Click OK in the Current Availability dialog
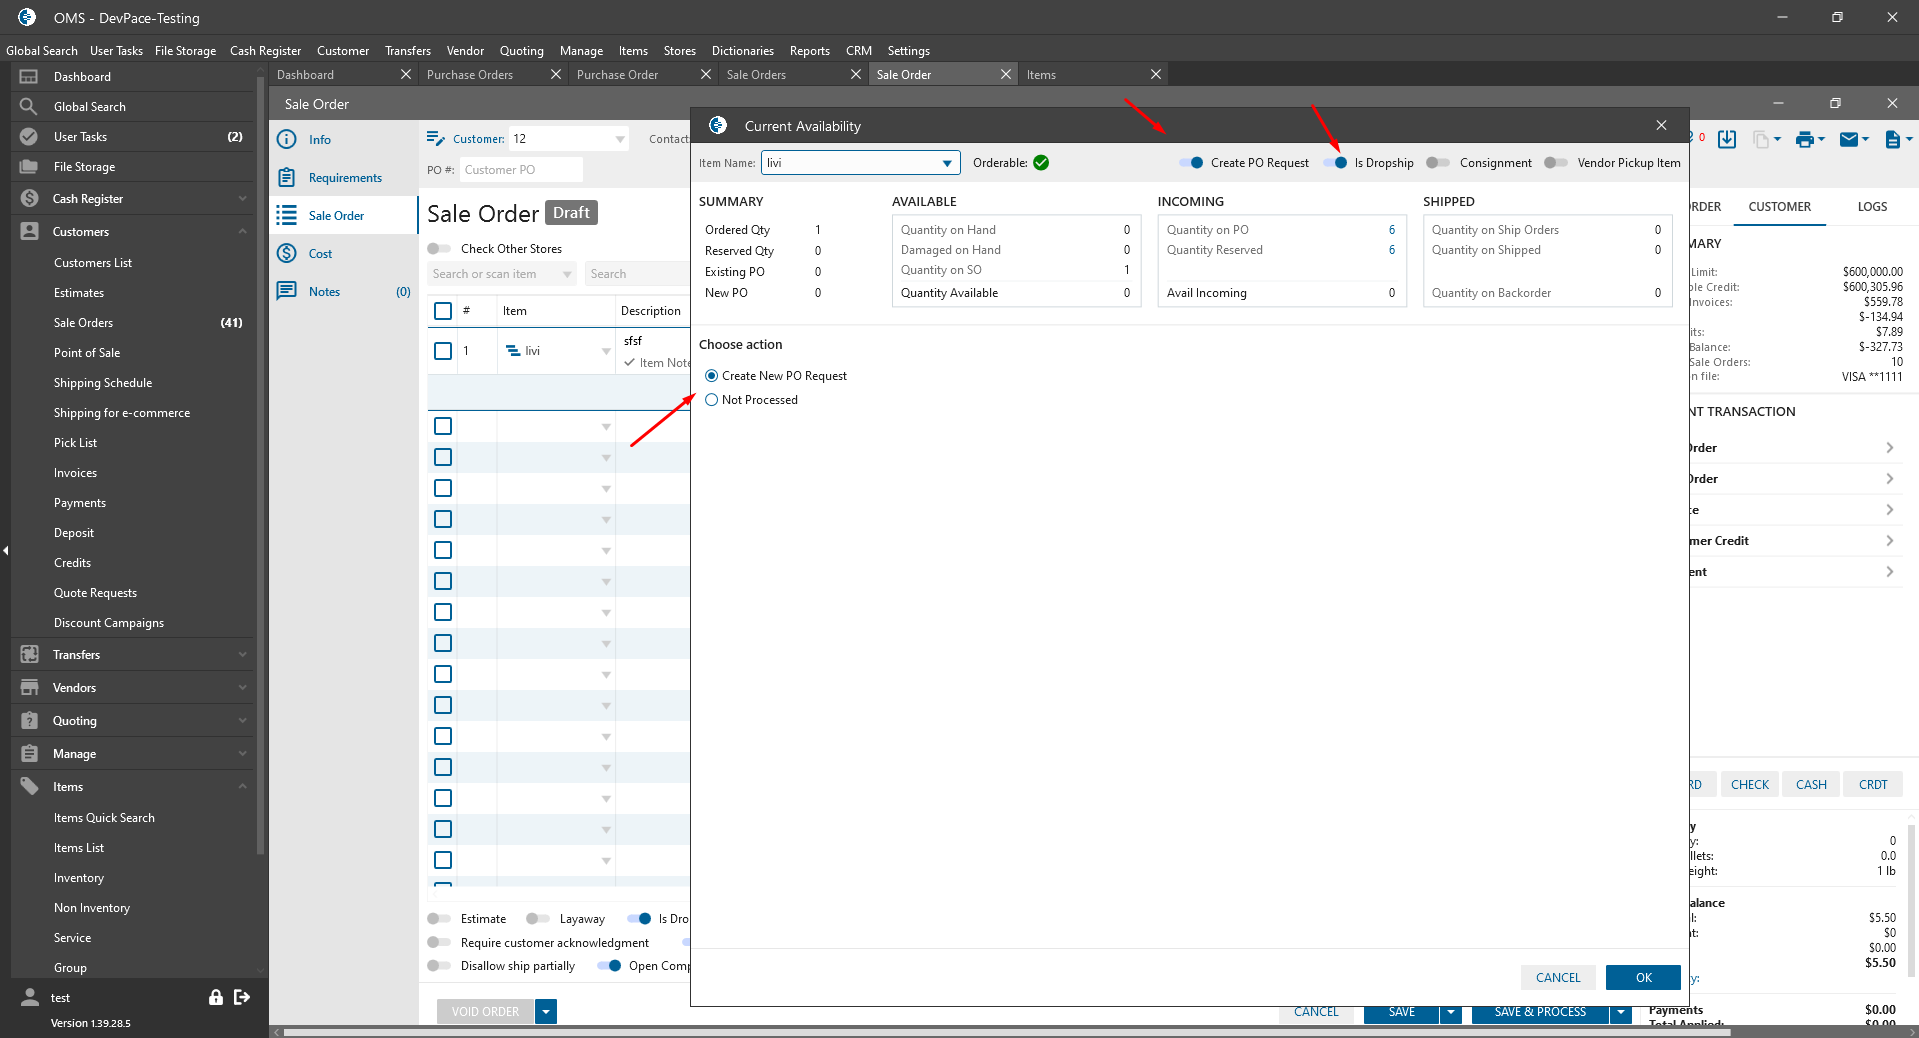 (x=1643, y=978)
